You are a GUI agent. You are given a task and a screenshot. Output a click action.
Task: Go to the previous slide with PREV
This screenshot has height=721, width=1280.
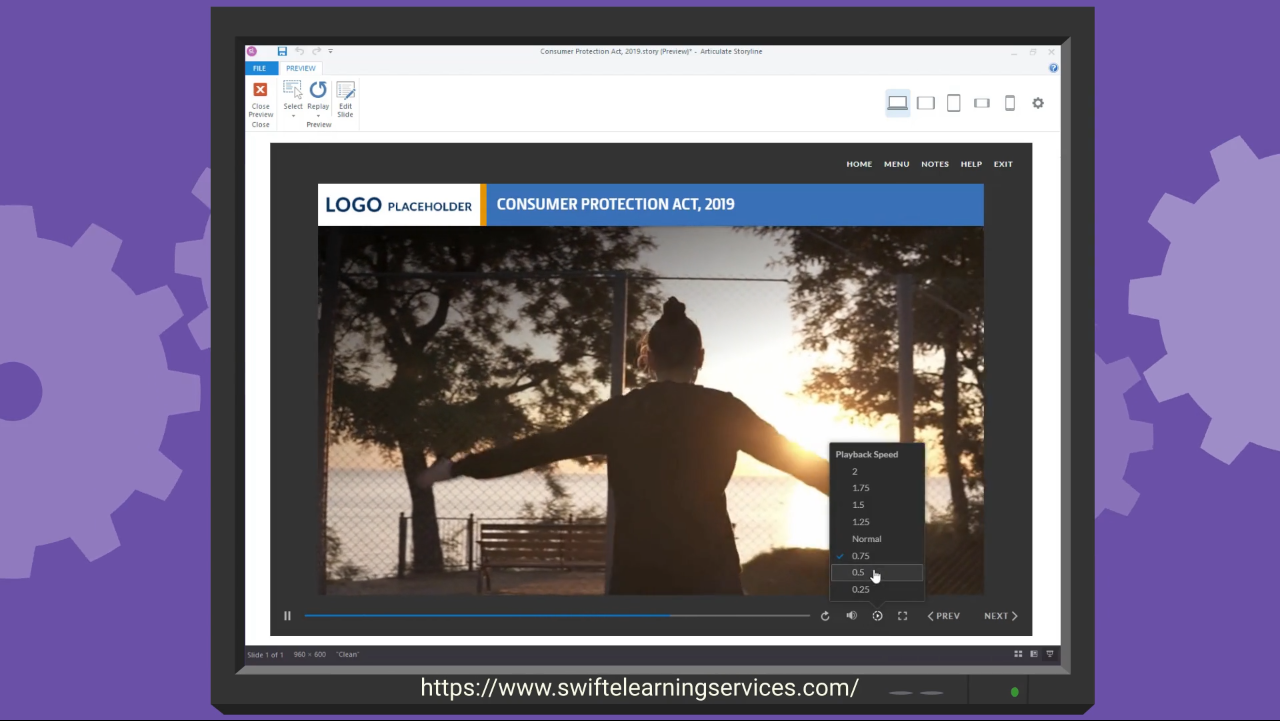click(x=943, y=616)
